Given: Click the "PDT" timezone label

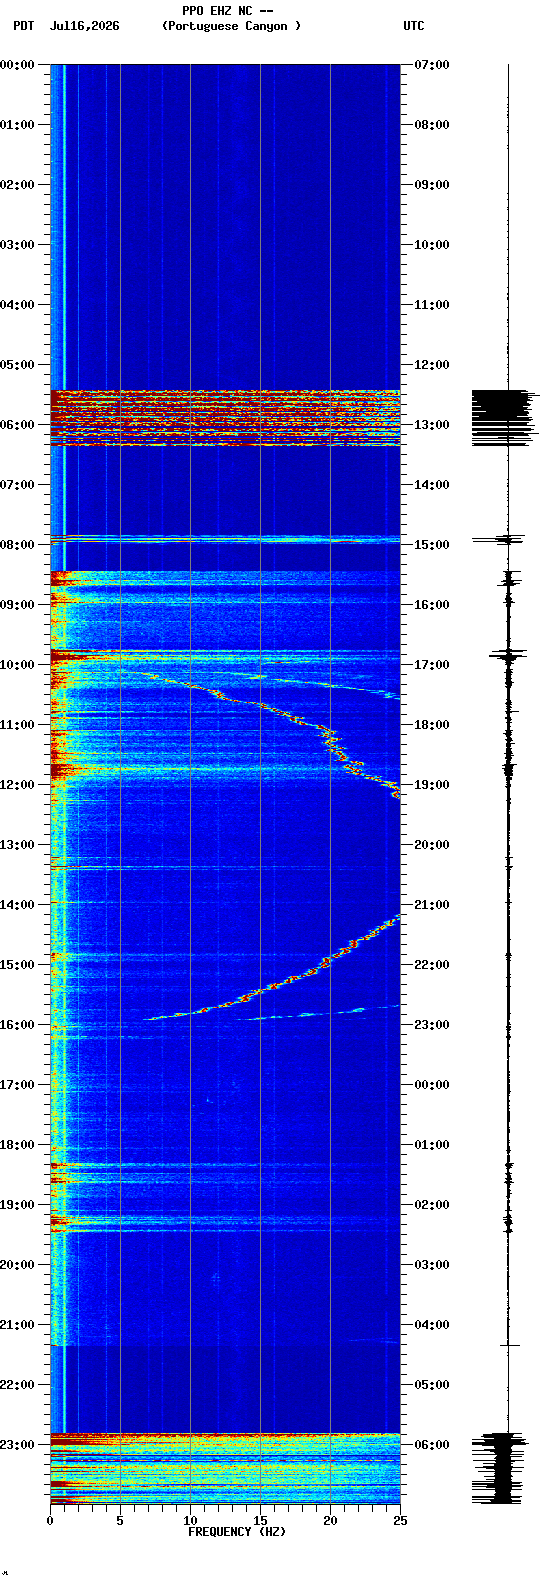Looking at the screenshot, I should (23, 26).
